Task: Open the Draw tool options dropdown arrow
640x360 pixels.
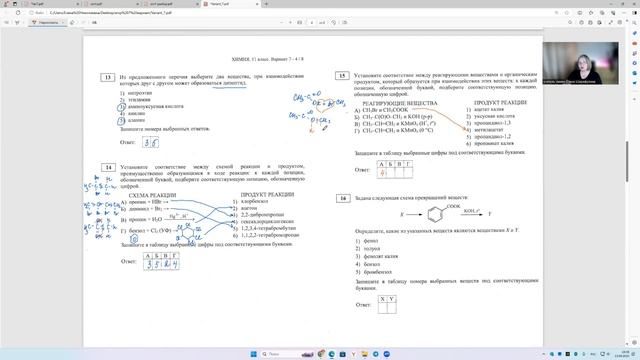Action: [63, 22]
